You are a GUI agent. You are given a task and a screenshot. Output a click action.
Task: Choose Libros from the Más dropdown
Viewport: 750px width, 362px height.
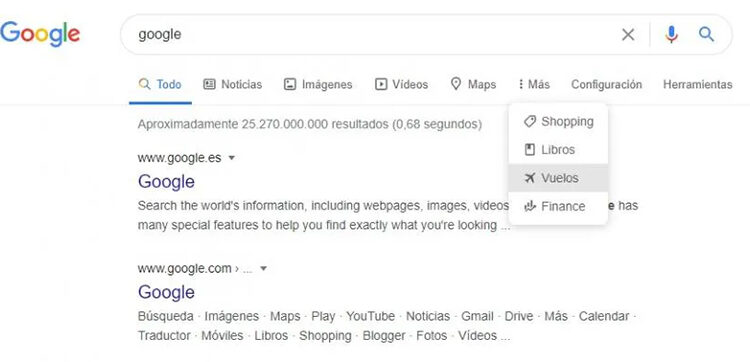coord(558,150)
